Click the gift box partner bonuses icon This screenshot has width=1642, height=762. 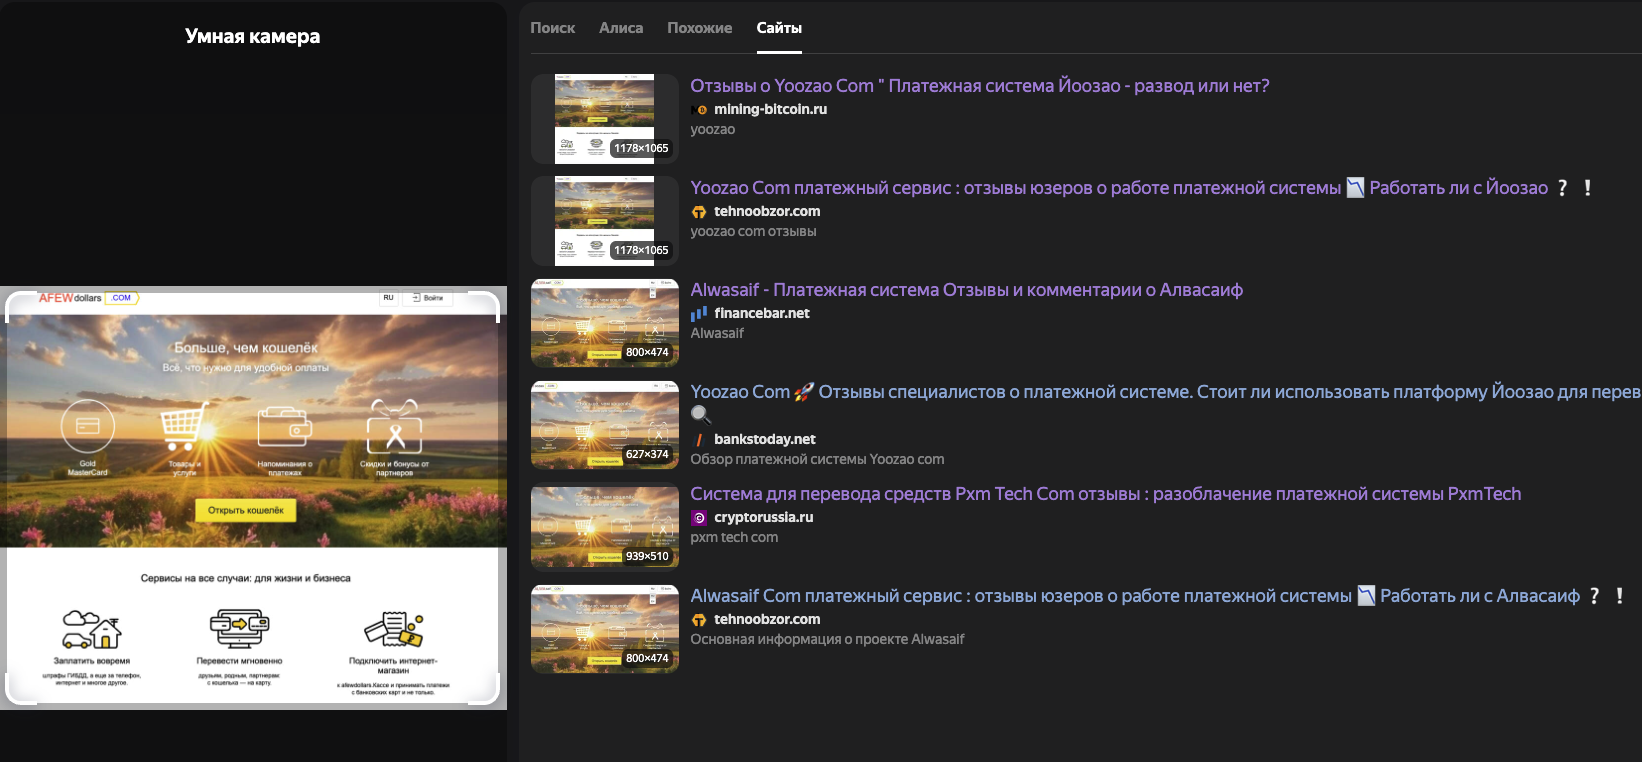click(394, 427)
